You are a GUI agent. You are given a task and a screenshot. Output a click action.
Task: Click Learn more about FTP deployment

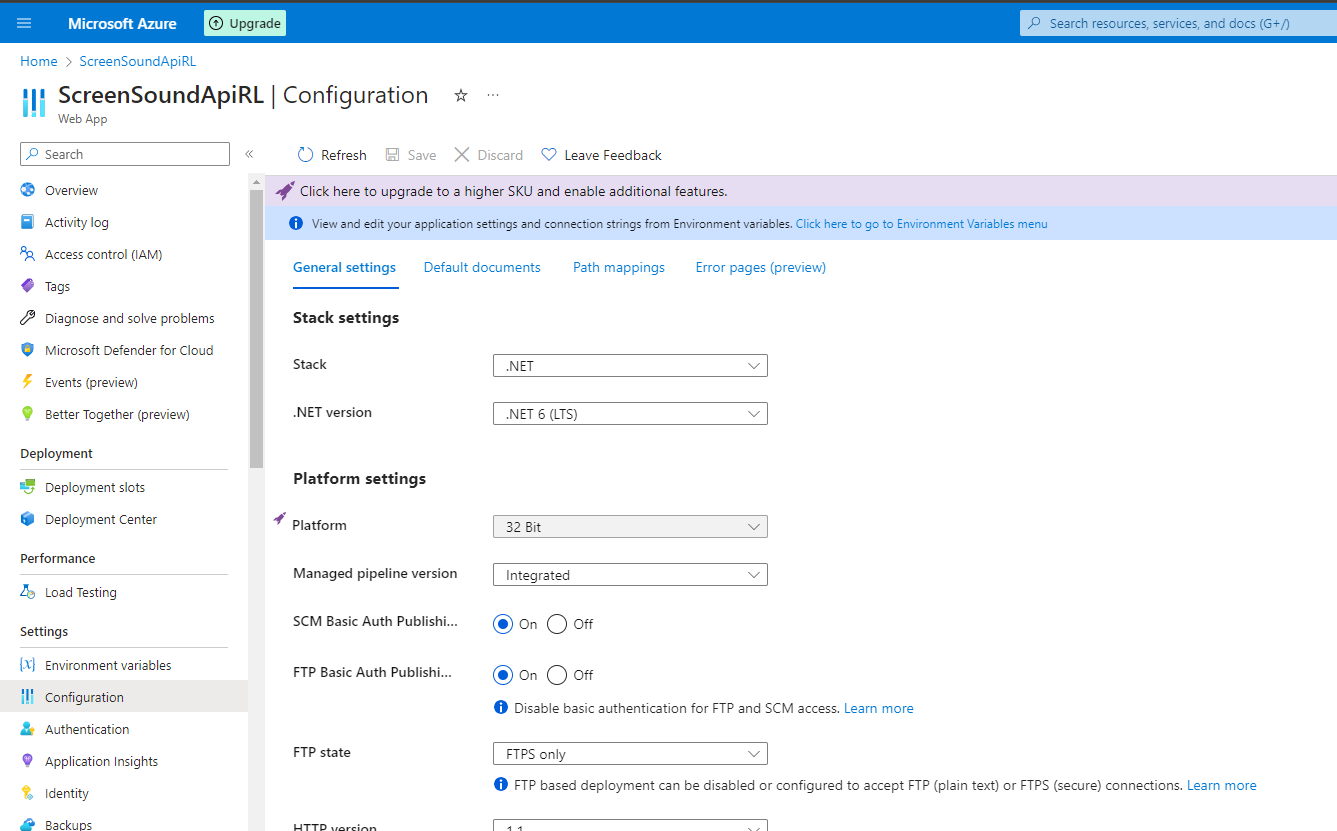pos(1222,785)
